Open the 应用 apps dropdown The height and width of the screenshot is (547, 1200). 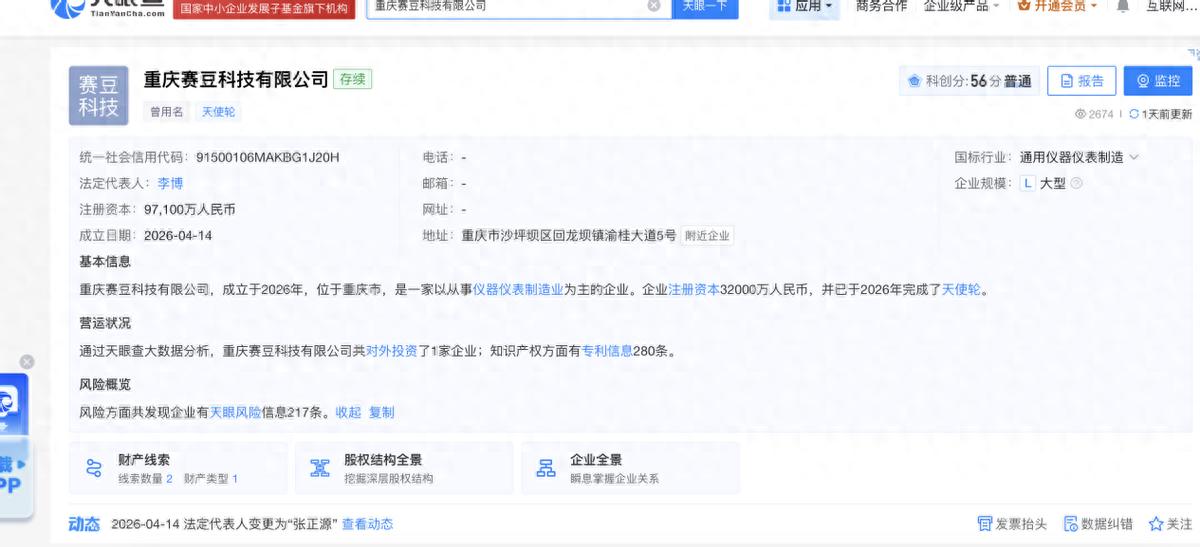pos(802,6)
